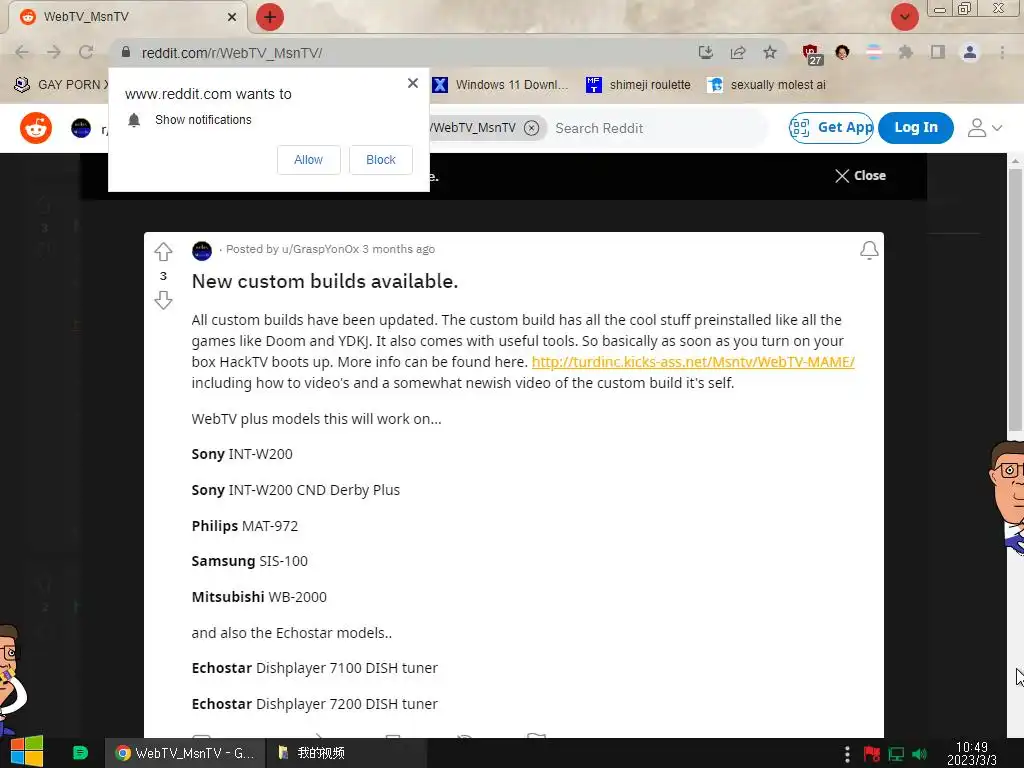This screenshot has width=1024, height=768.
Task: Allow reddit notifications in popup
Action: click(x=308, y=160)
